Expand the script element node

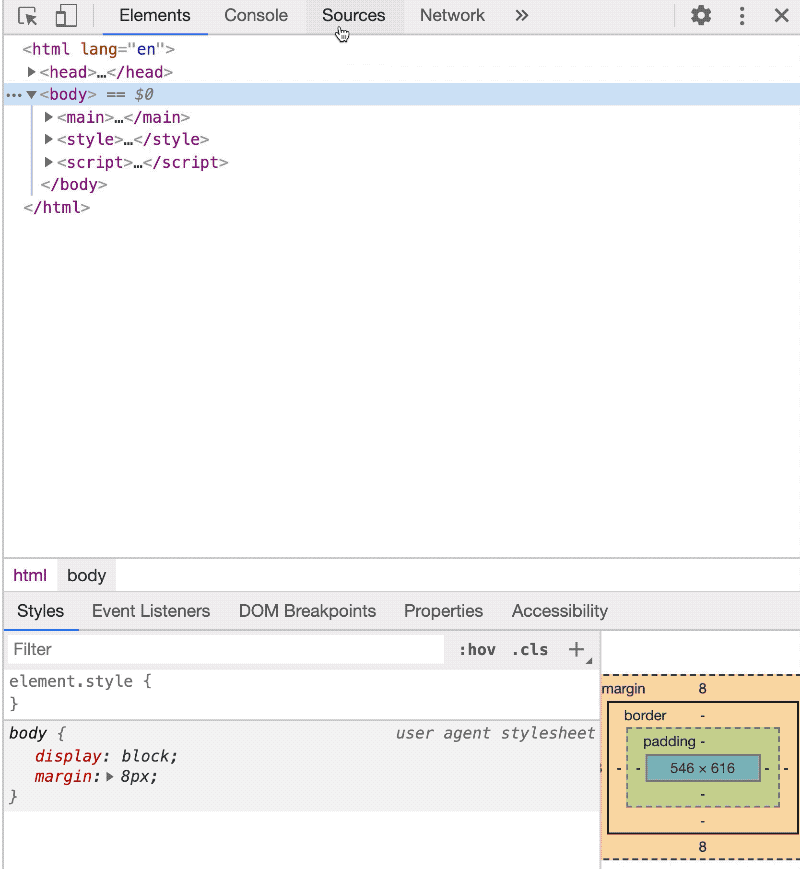coord(49,162)
